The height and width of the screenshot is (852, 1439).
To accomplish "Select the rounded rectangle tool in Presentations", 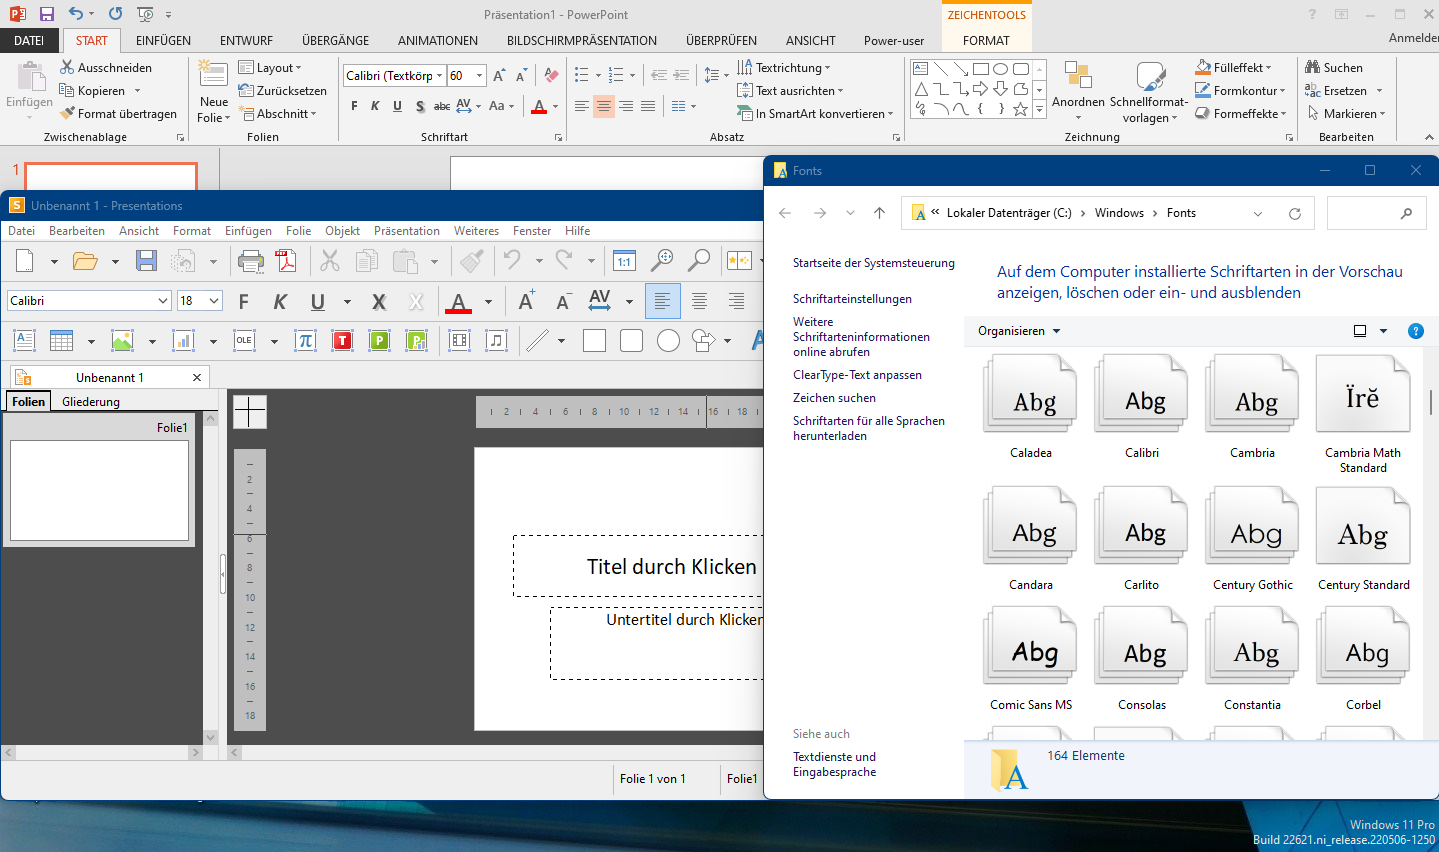I will [631, 340].
